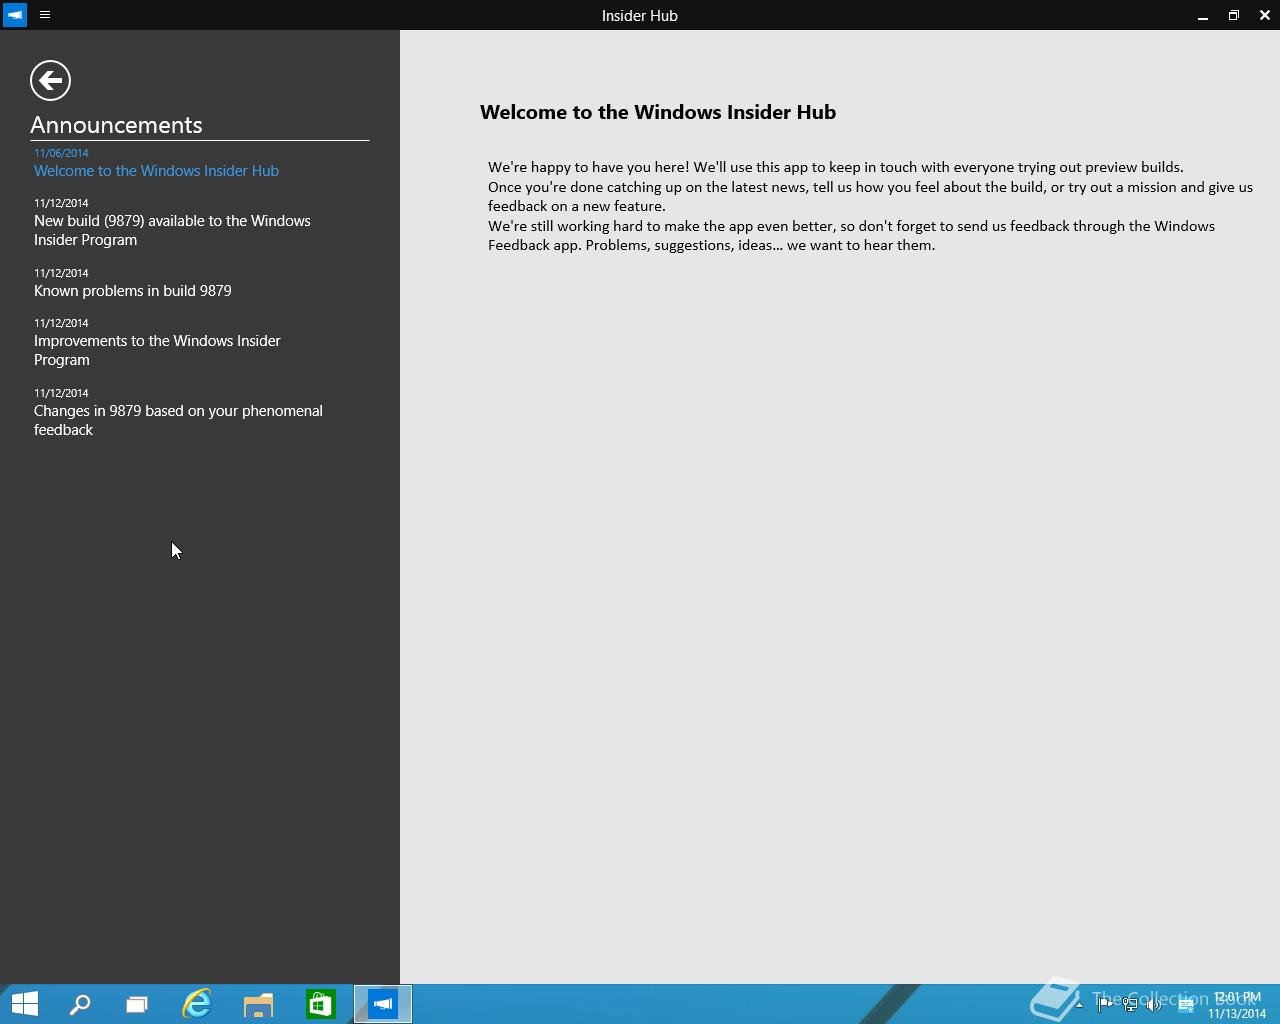The image size is (1280, 1024).
Task: Open 'Improvements to the Windows Insider Program' announcement
Action: coord(157,342)
